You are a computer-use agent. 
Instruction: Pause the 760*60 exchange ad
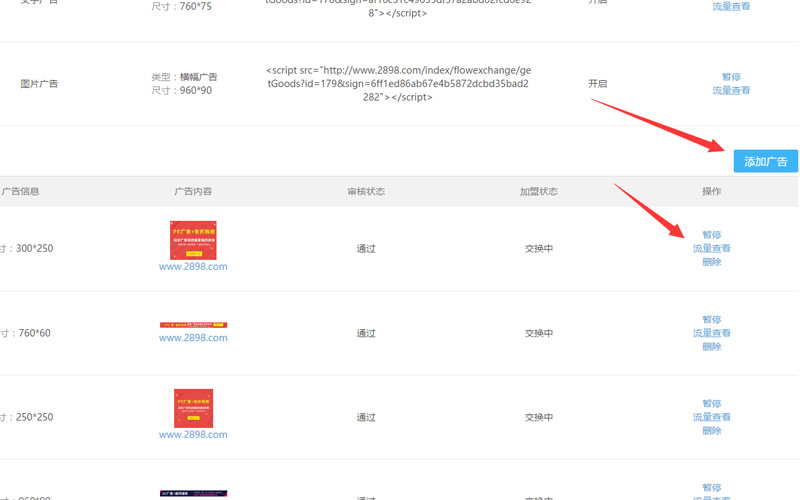click(711, 320)
